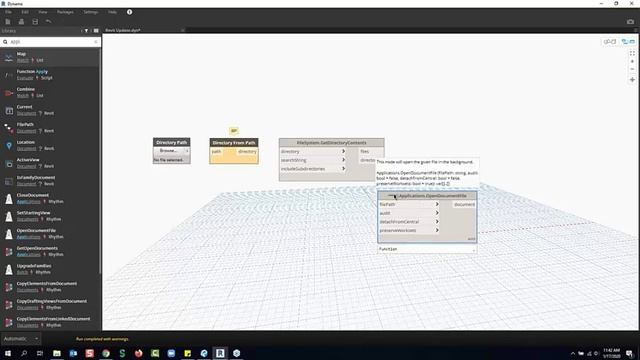This screenshot has width=640, height=360.
Task: Select CloseDocument Rhythm node in library
Action: (50, 198)
